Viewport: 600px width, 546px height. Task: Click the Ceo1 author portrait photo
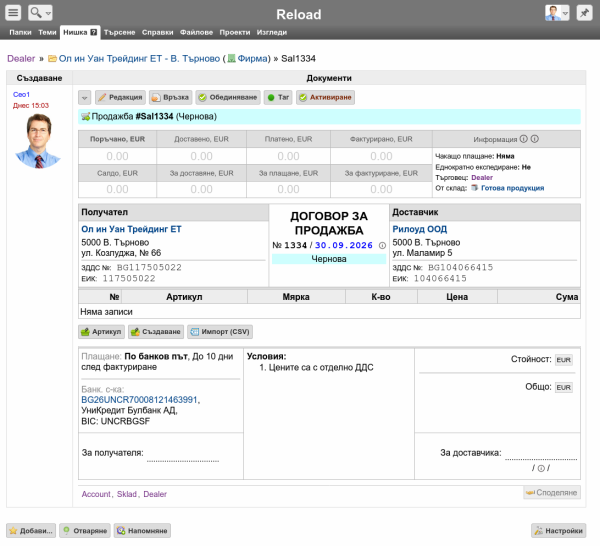[38, 141]
